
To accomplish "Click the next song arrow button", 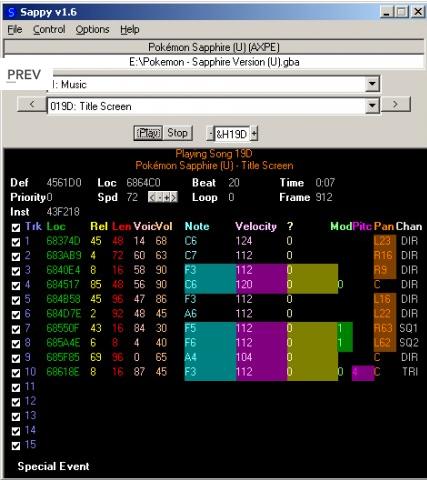I will (395, 105).
